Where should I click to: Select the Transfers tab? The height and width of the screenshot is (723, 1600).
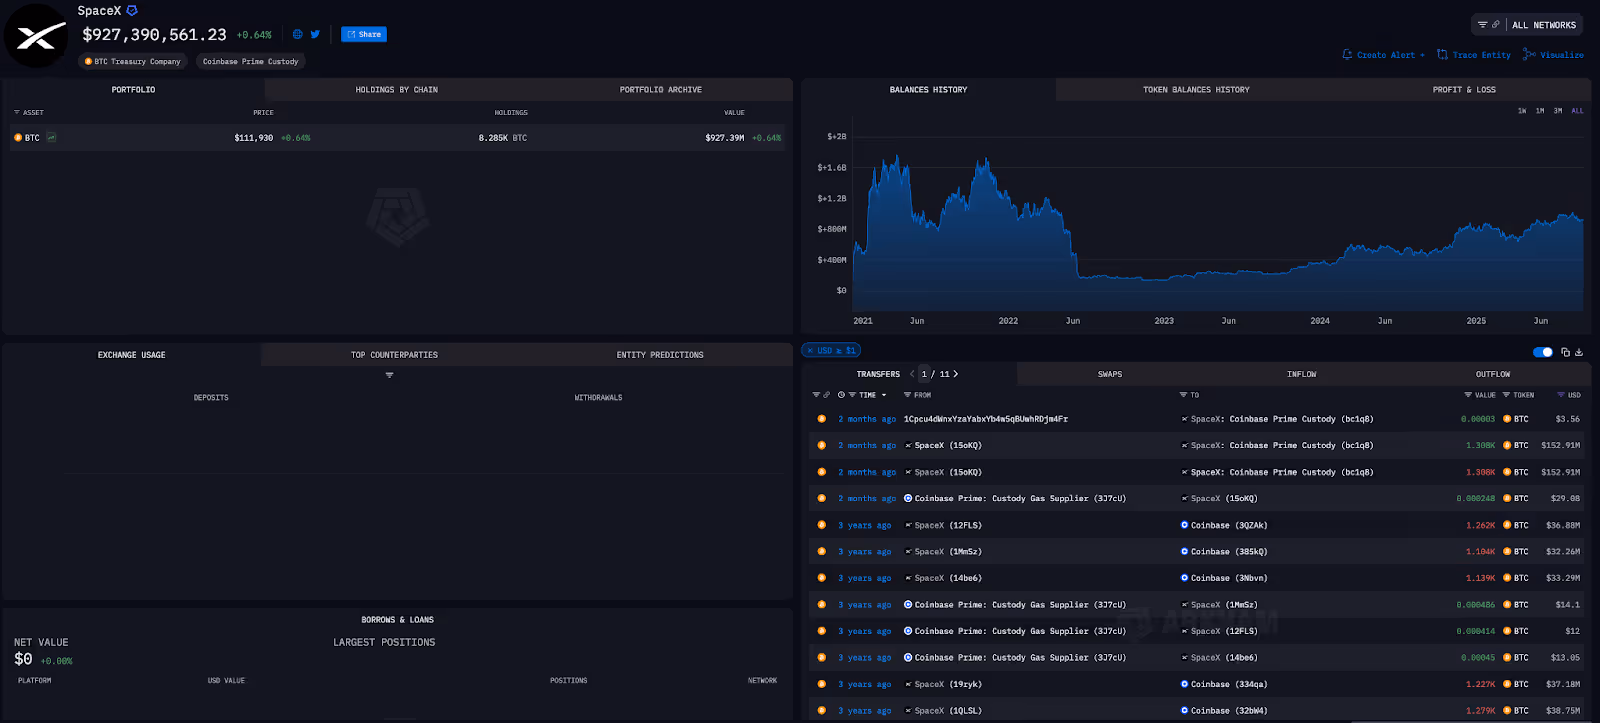(878, 374)
